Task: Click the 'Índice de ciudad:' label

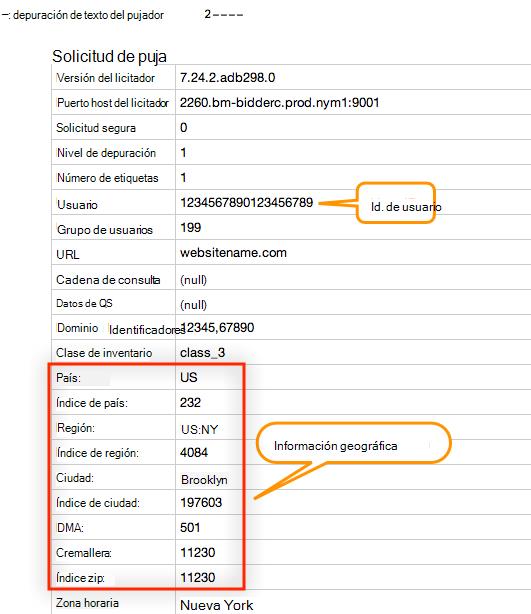Action: pyautogui.click(x=98, y=503)
